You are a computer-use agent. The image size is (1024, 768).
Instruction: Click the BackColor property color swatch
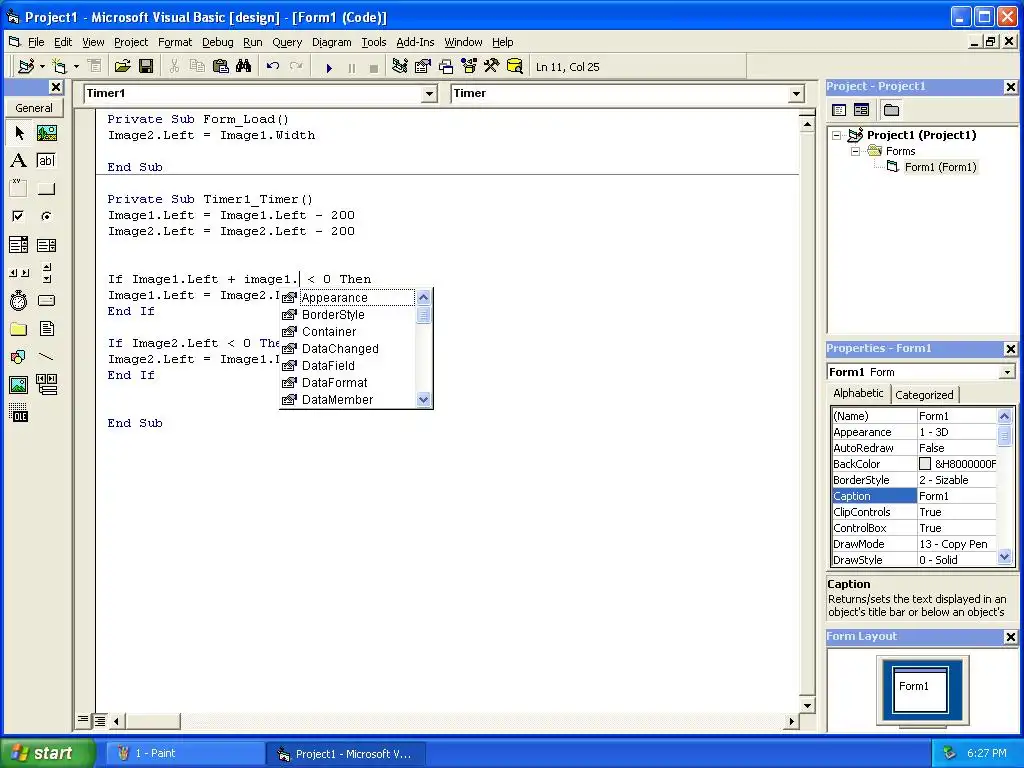pos(925,464)
